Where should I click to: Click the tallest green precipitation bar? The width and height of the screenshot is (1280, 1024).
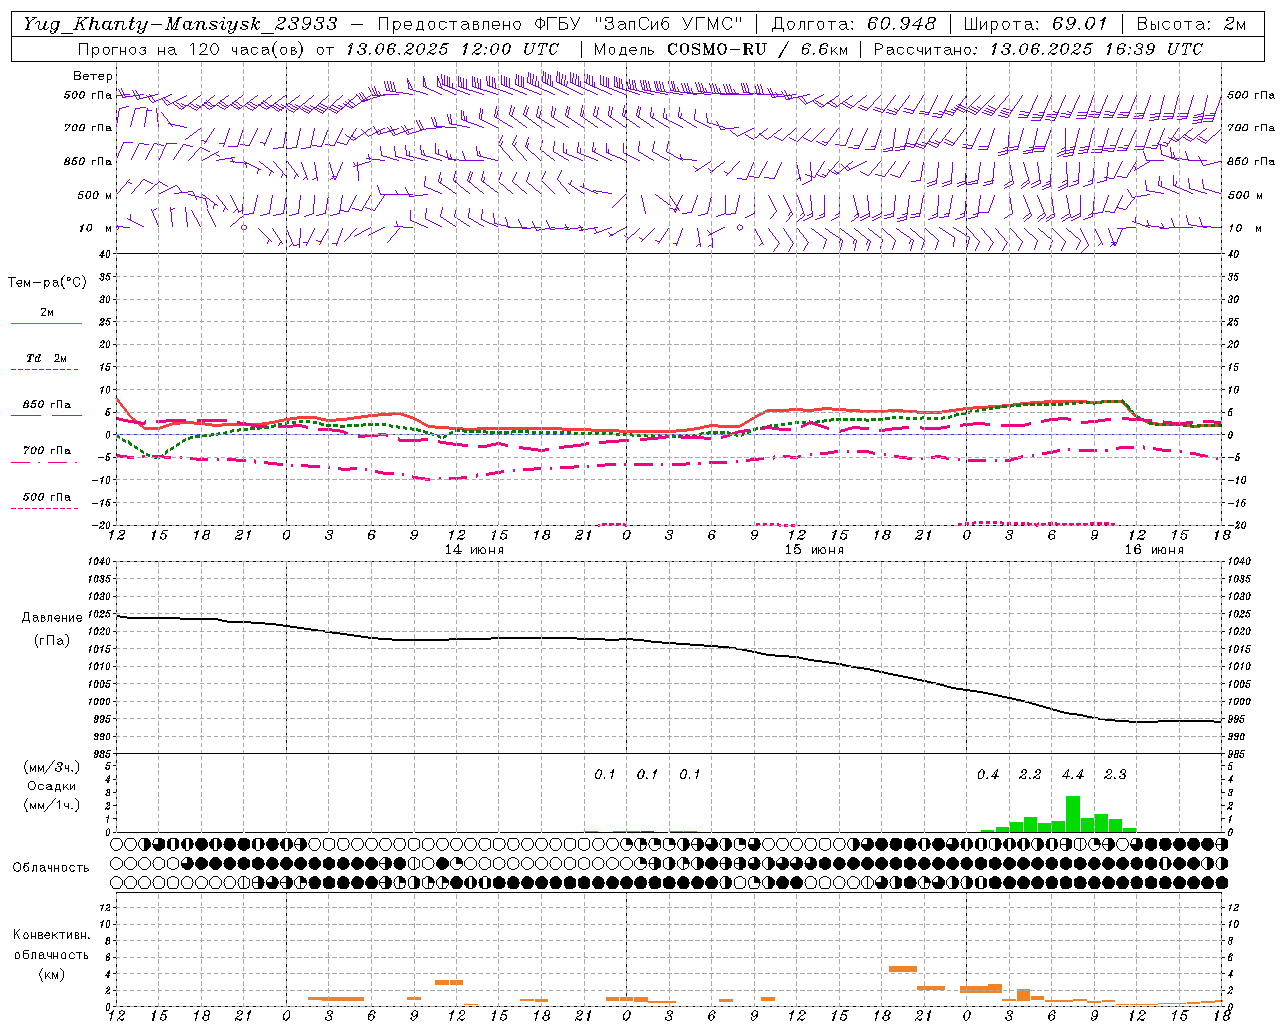(x=1073, y=814)
